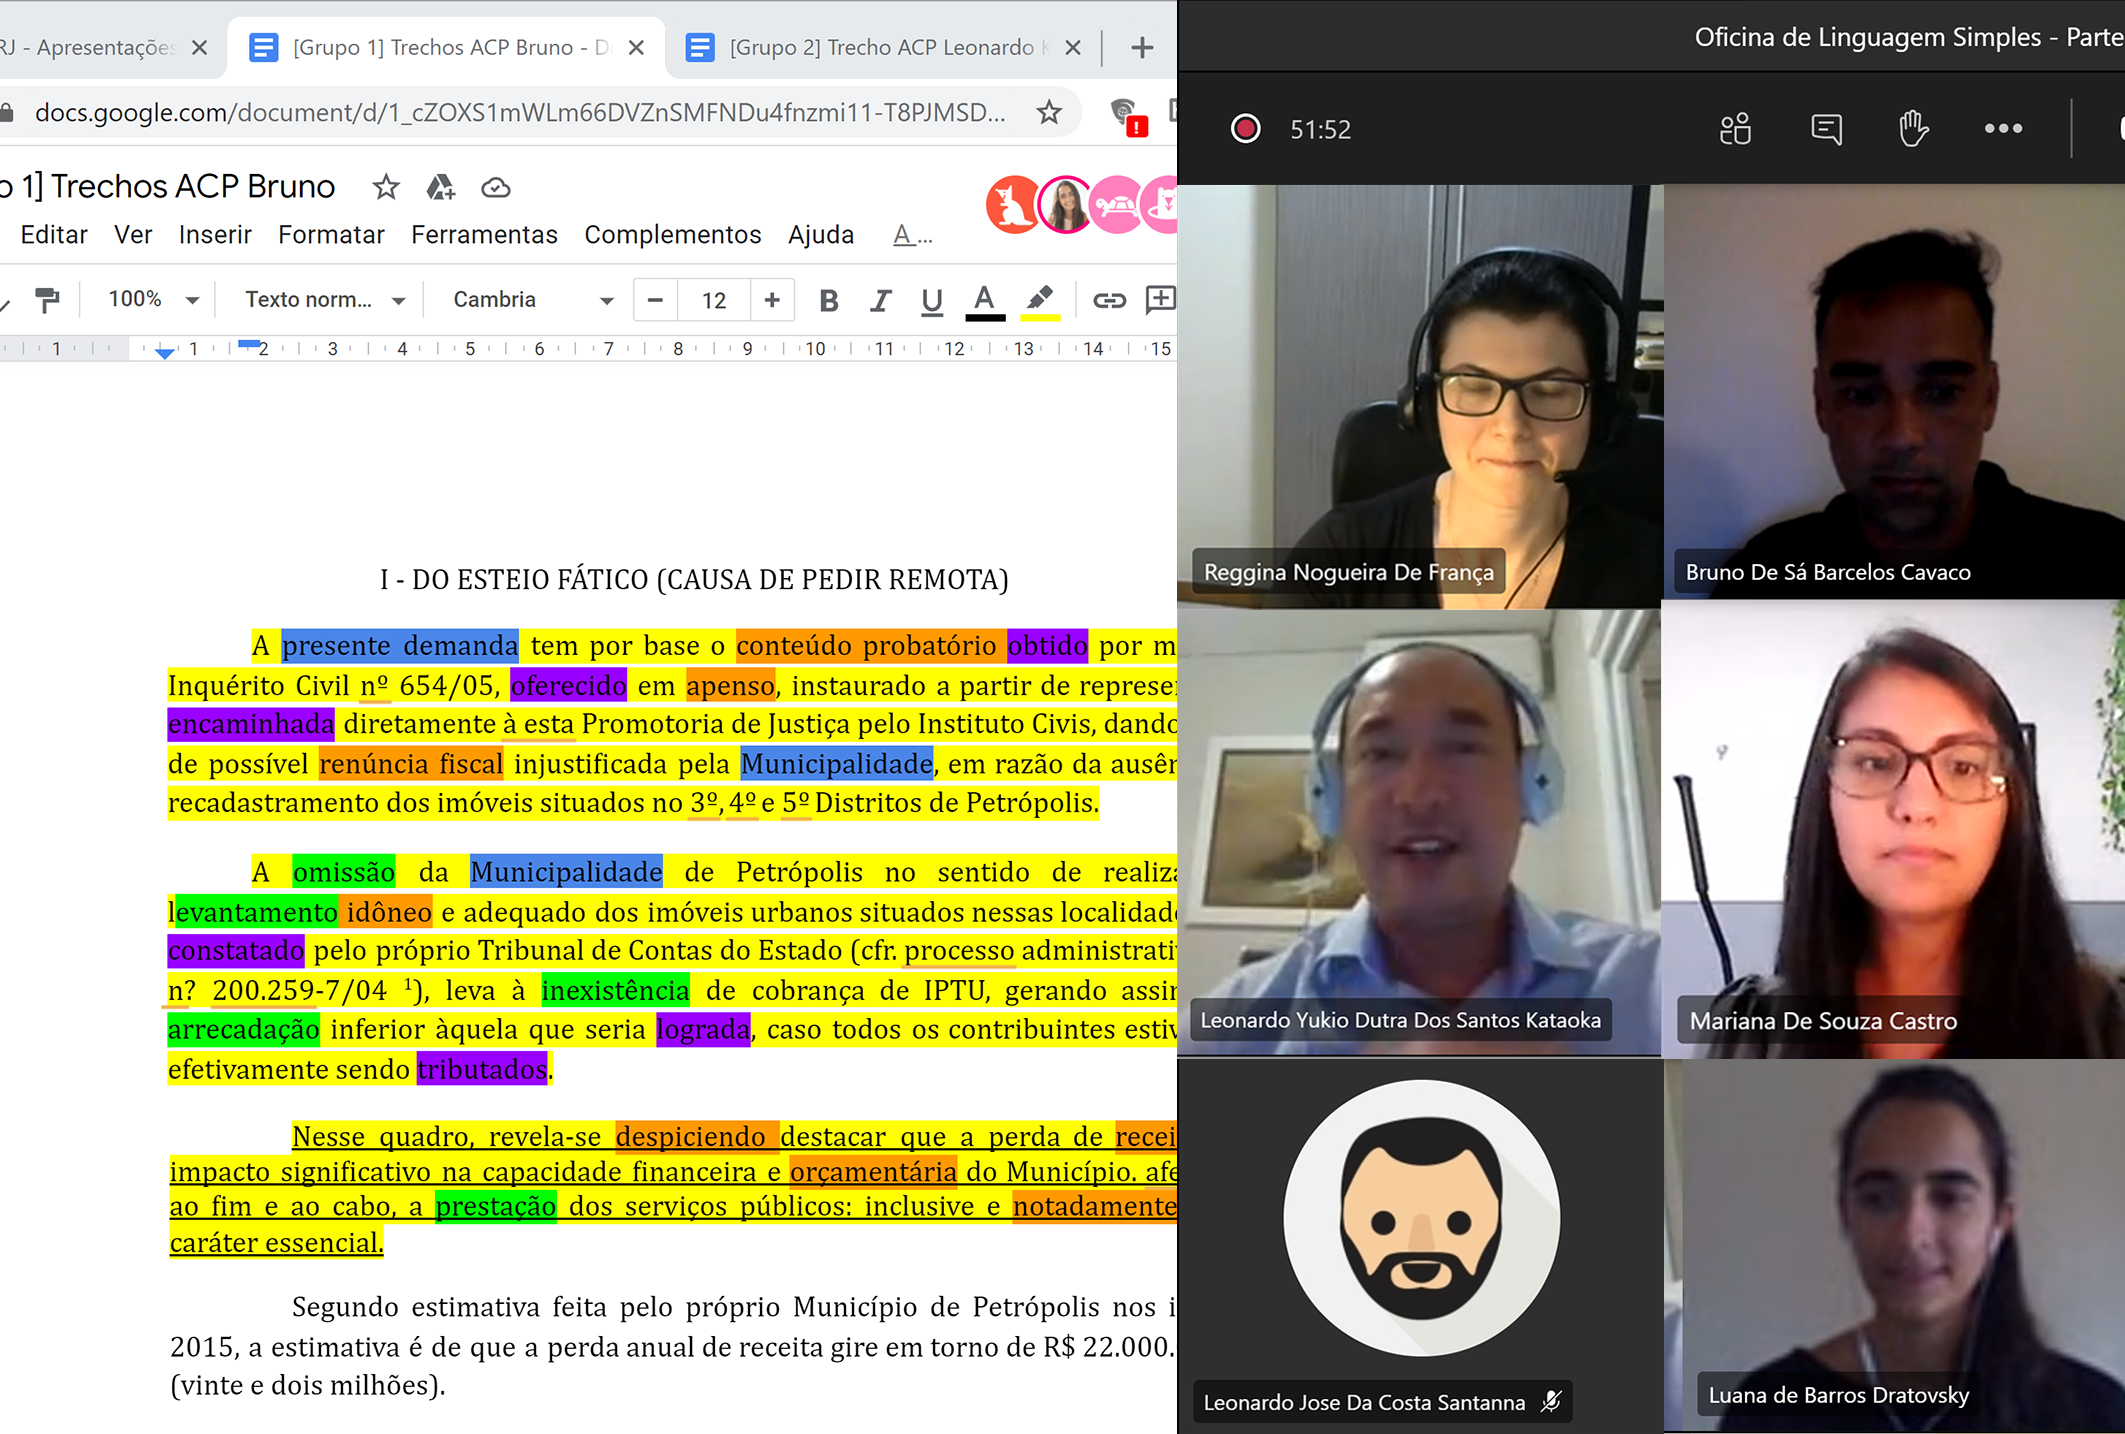The width and height of the screenshot is (2125, 1434).
Task: Increase the font size
Action: (x=771, y=300)
